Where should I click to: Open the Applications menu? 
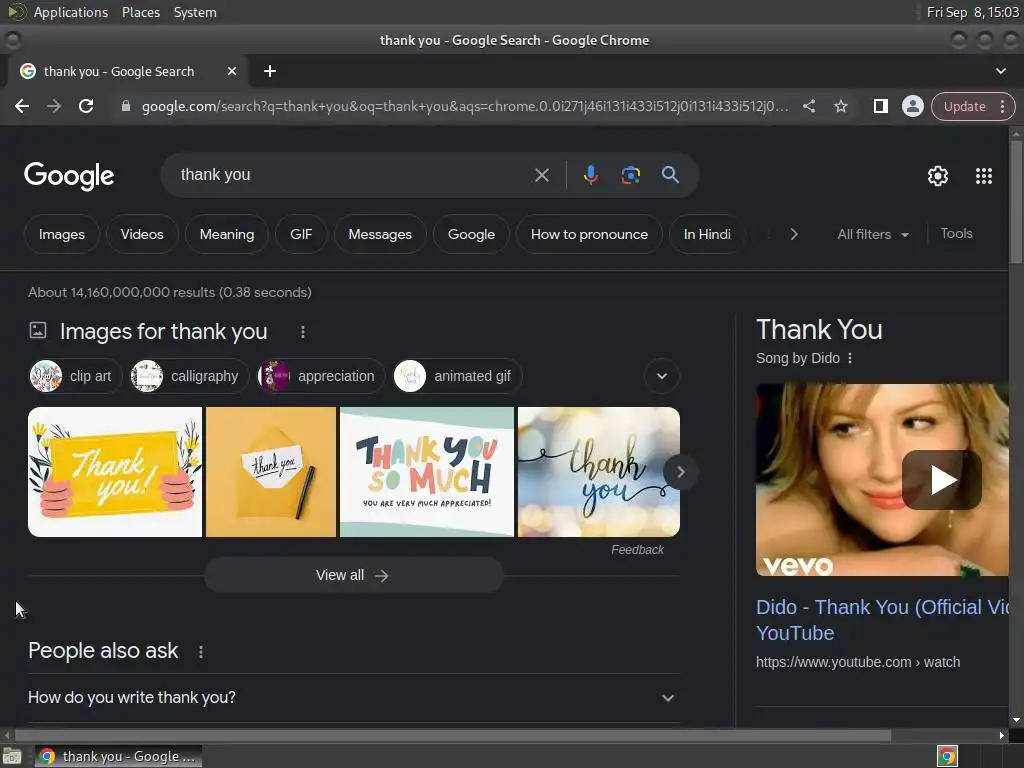pos(71,12)
